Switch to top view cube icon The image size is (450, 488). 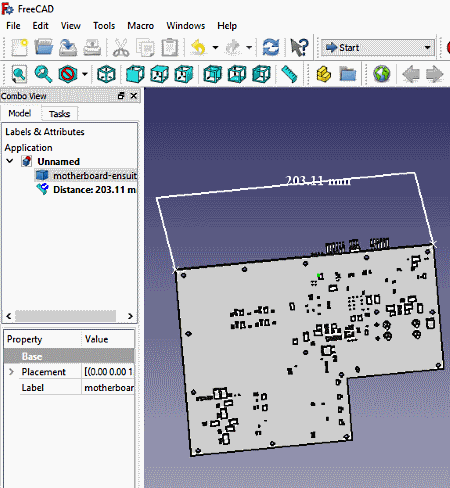point(159,74)
